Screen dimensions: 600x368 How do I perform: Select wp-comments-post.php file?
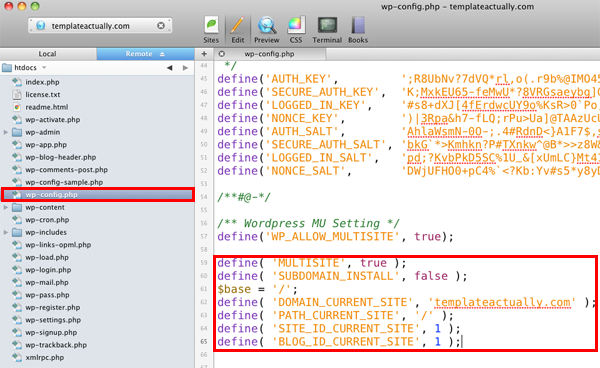pyautogui.click(x=67, y=169)
